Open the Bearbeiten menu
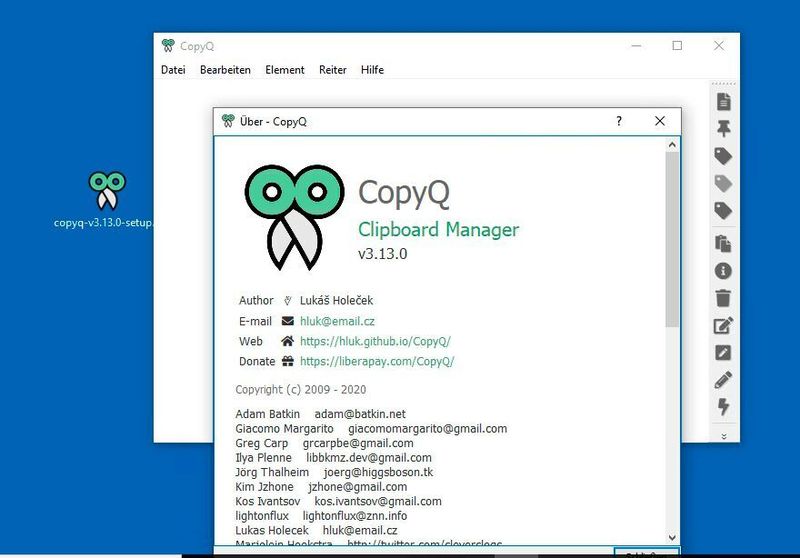 pos(225,70)
